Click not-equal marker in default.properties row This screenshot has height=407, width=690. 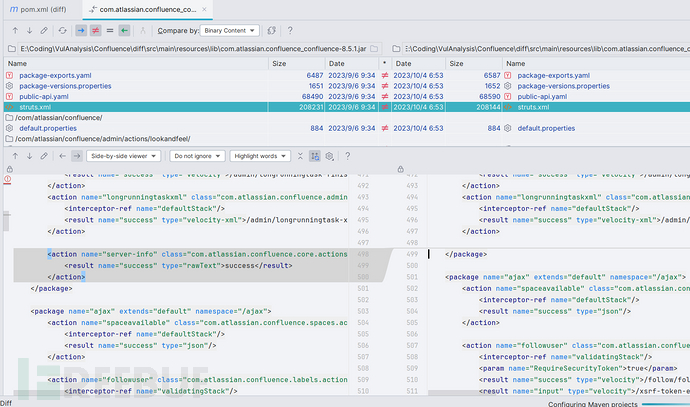point(385,128)
